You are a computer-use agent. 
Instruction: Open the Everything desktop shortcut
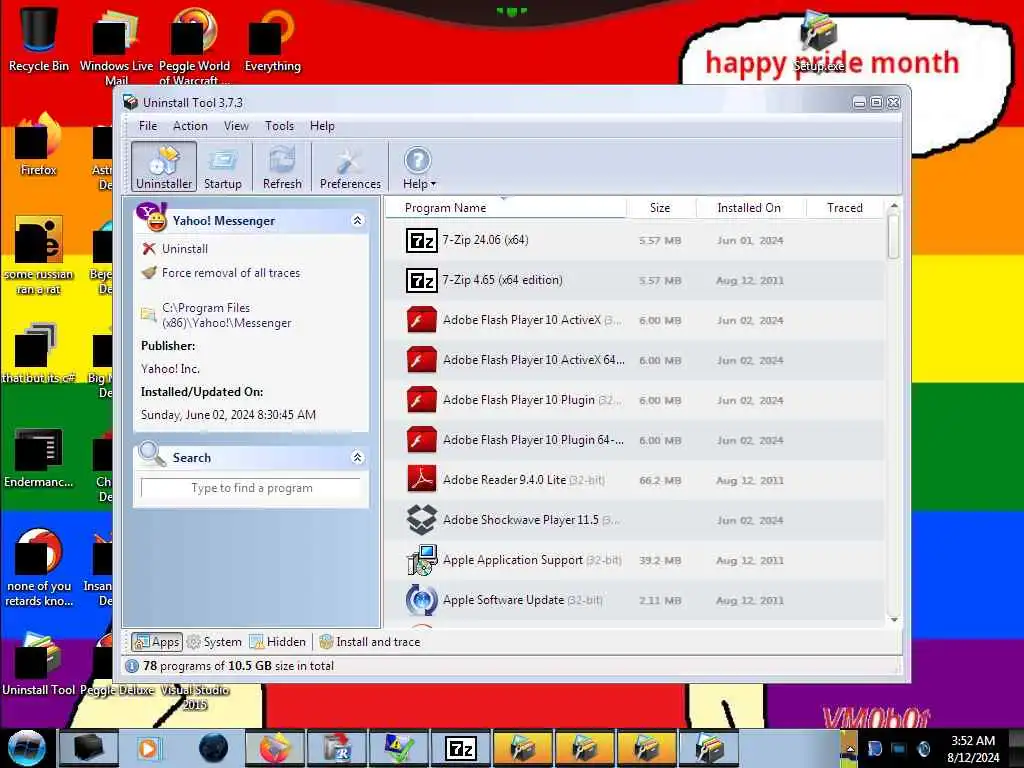point(272,39)
